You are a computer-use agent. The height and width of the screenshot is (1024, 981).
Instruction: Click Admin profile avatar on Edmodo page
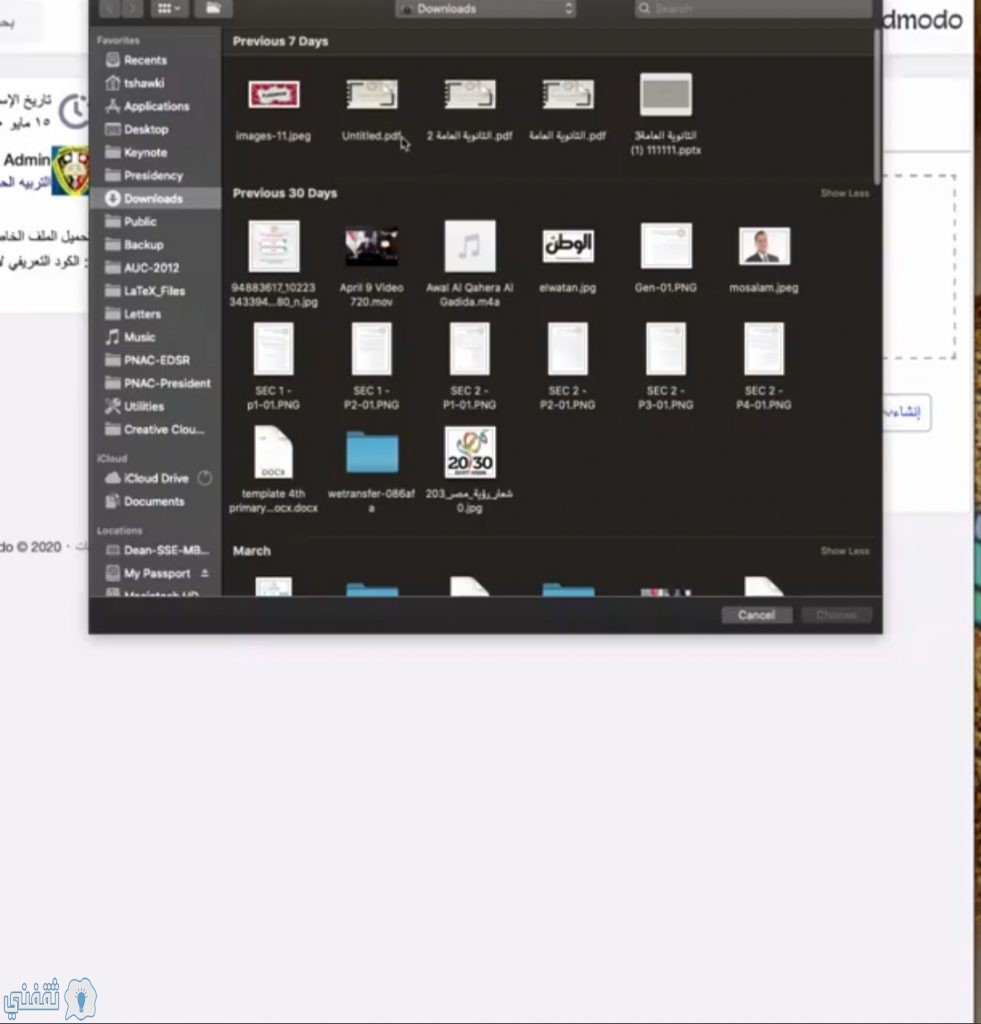coord(70,171)
